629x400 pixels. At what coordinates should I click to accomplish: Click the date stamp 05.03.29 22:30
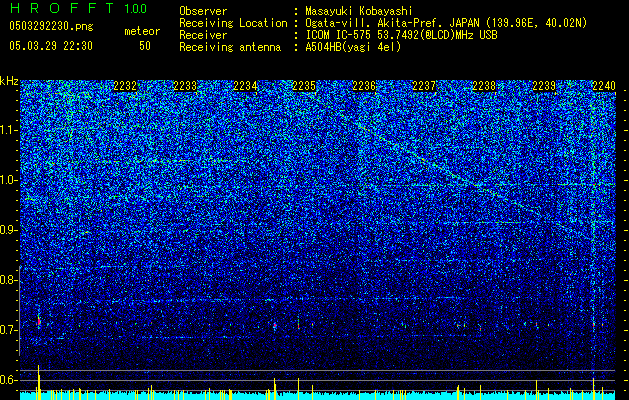click(x=51, y=46)
